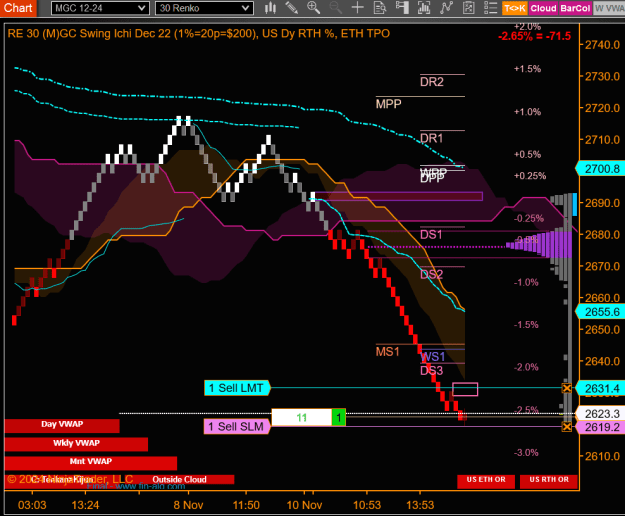
Task: Open the data box document icon
Action: pyautogui.click(x=380, y=8)
